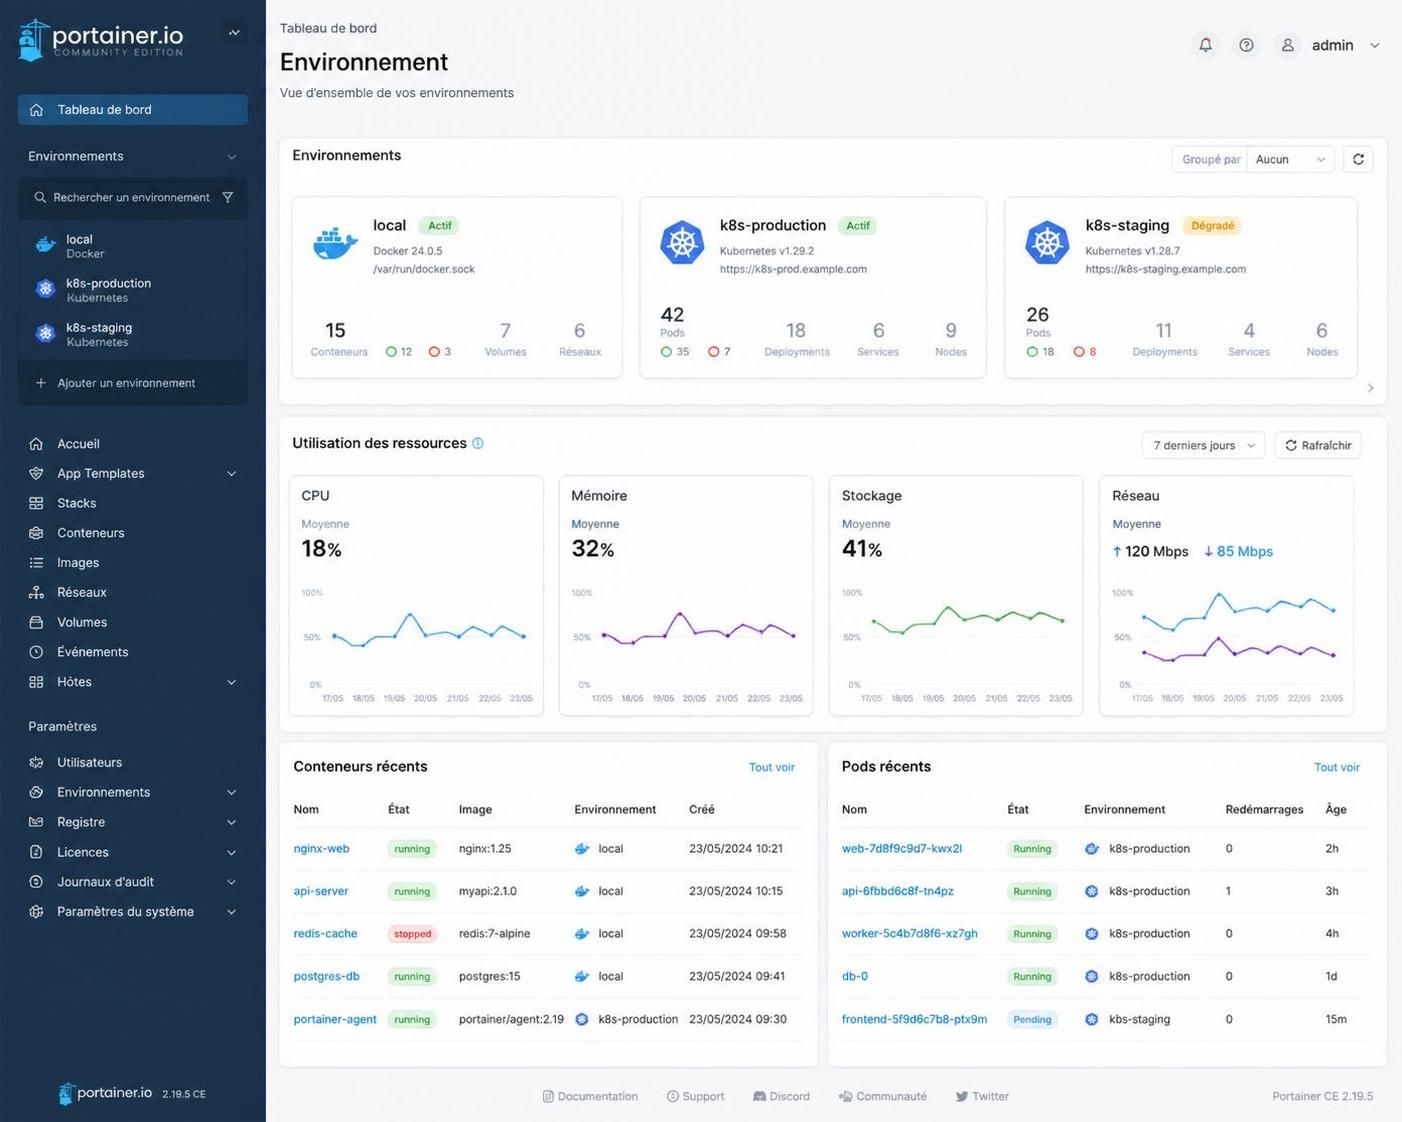Open the Groupé par Aucun dropdown
The width and height of the screenshot is (1402, 1122).
click(1290, 159)
